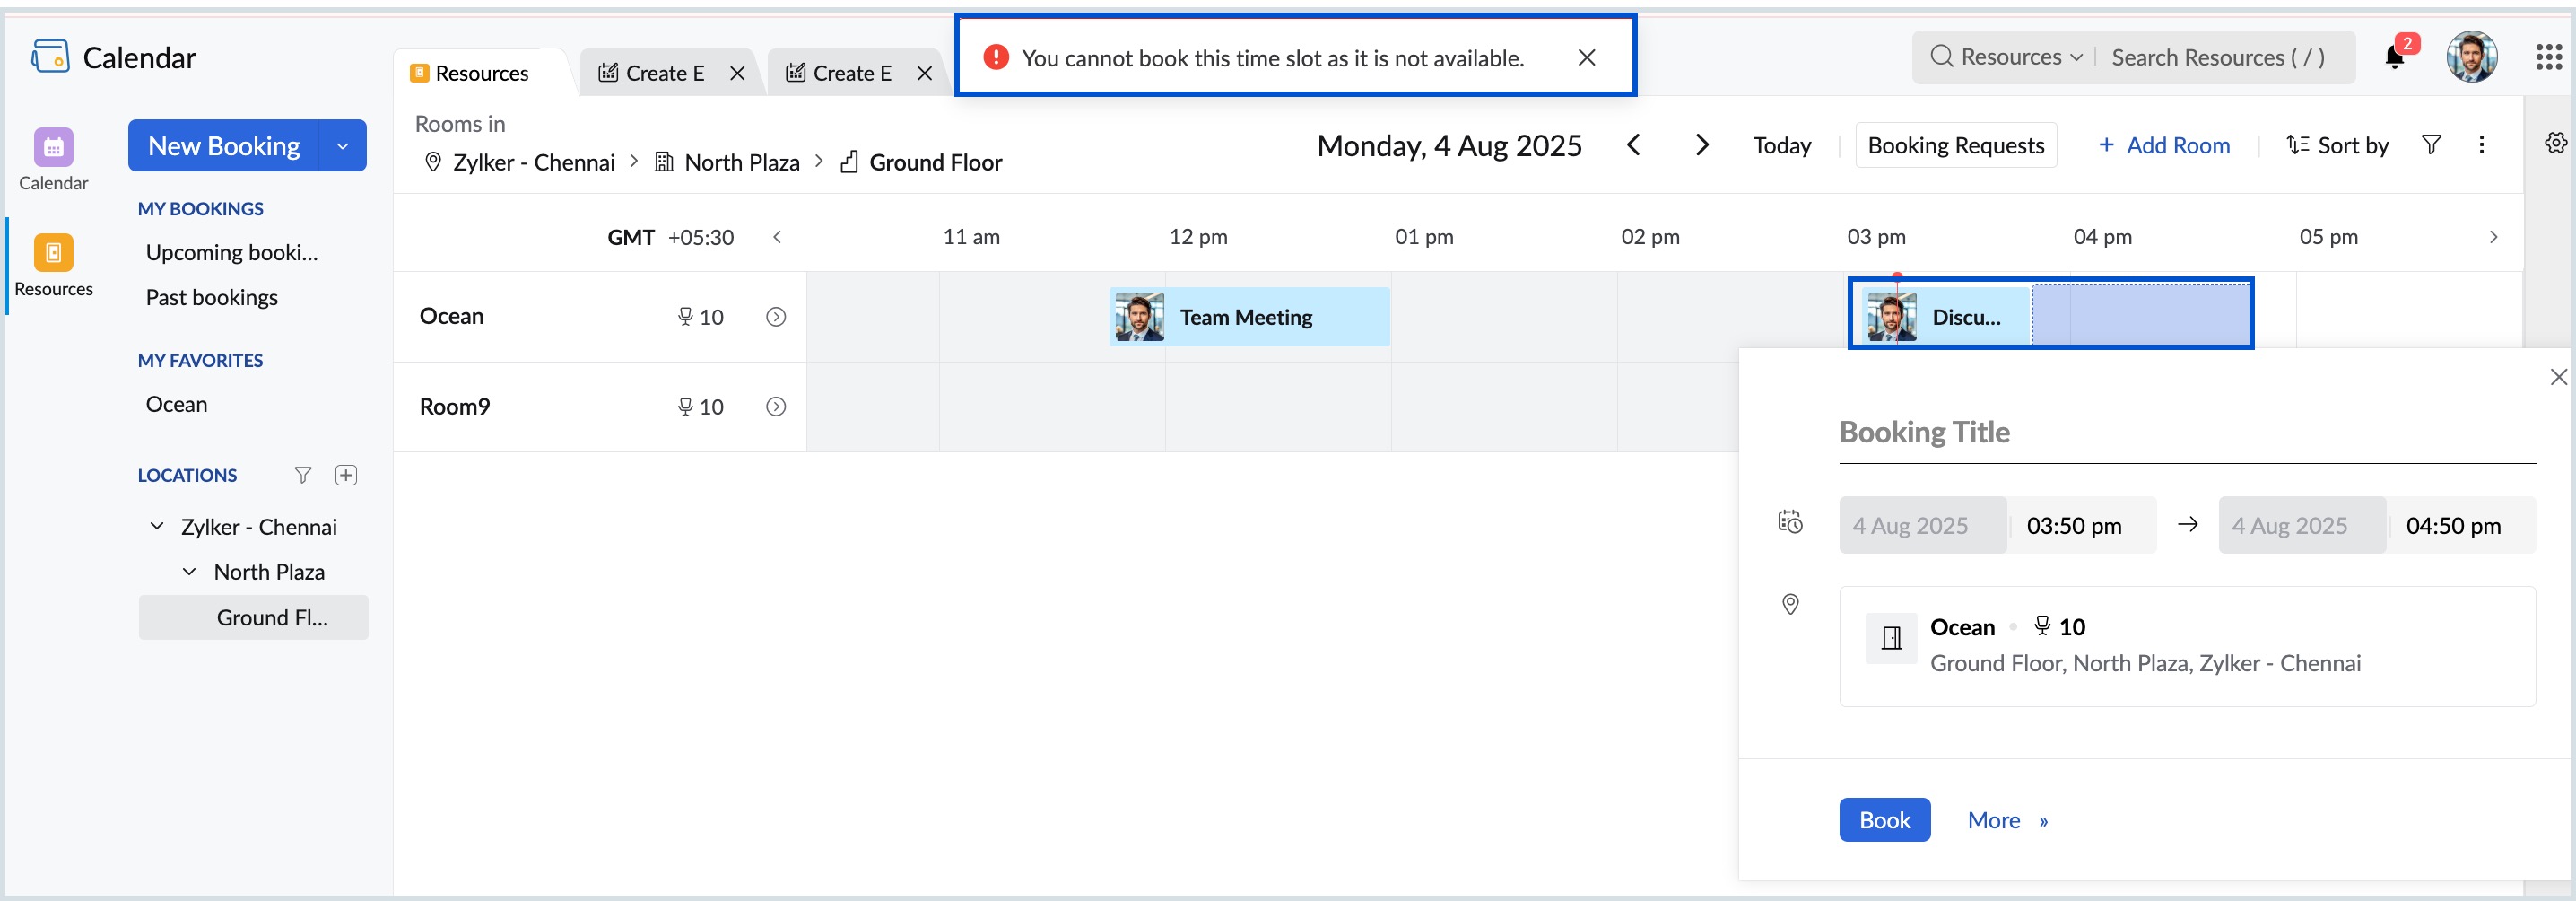The height and width of the screenshot is (901, 2576).
Task: Open the Team Meeting booking block
Action: pyautogui.click(x=1249, y=317)
